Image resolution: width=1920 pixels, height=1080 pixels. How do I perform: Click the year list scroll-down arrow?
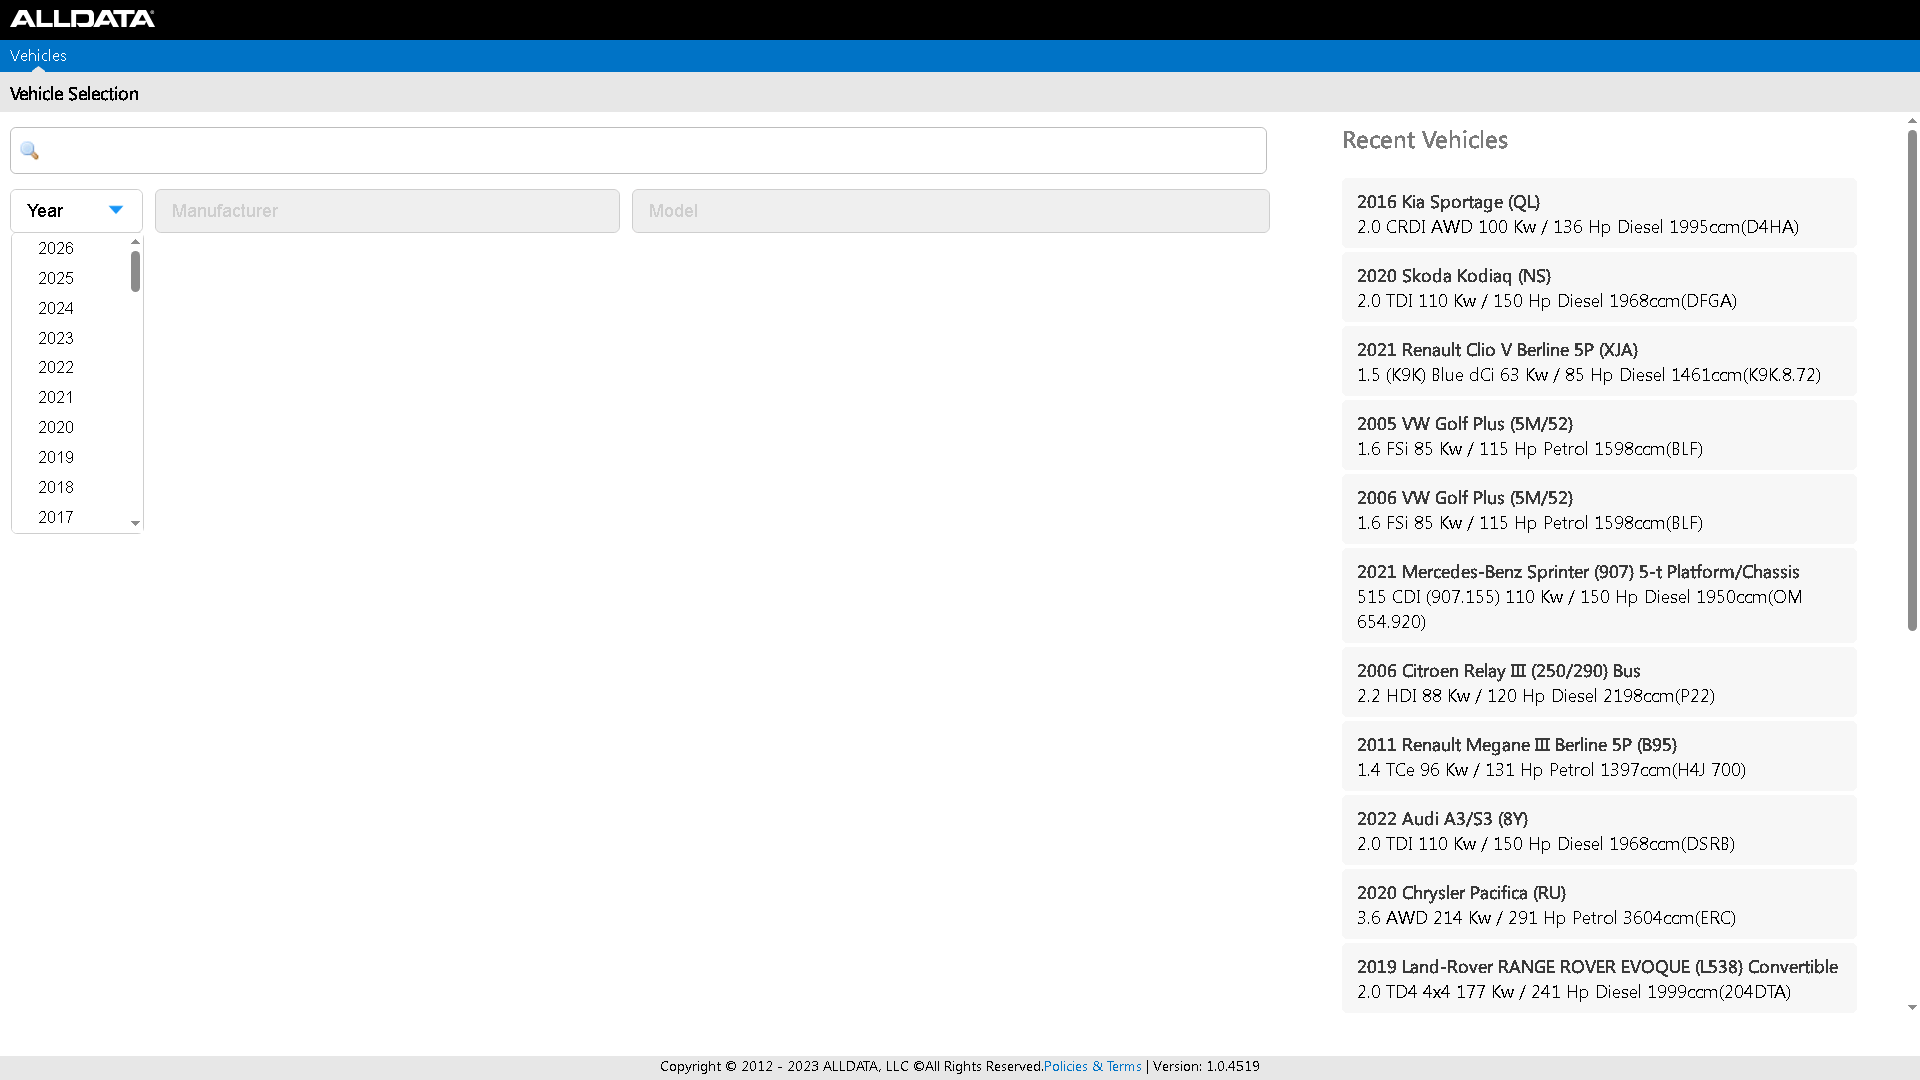point(136,523)
